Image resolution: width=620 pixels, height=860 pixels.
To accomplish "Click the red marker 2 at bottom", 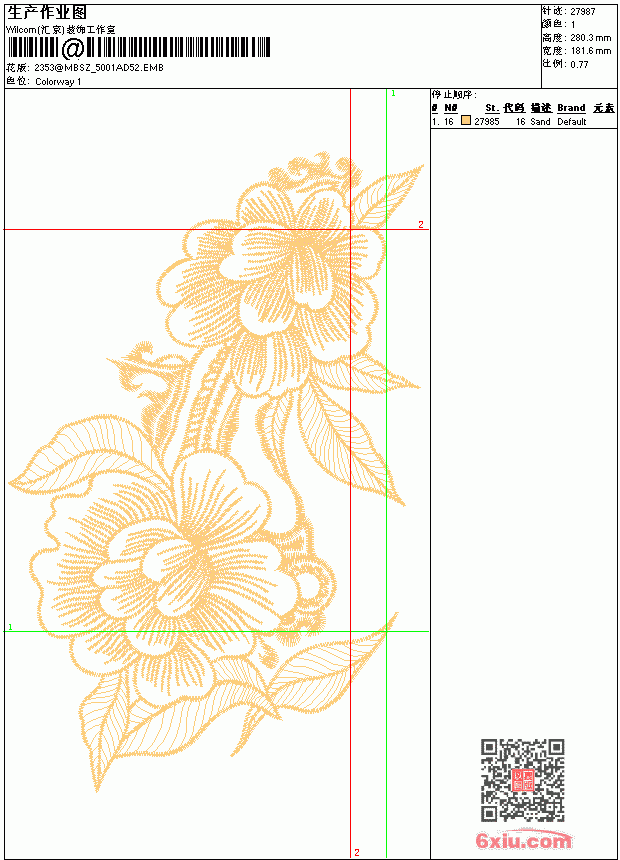I will 357,852.
